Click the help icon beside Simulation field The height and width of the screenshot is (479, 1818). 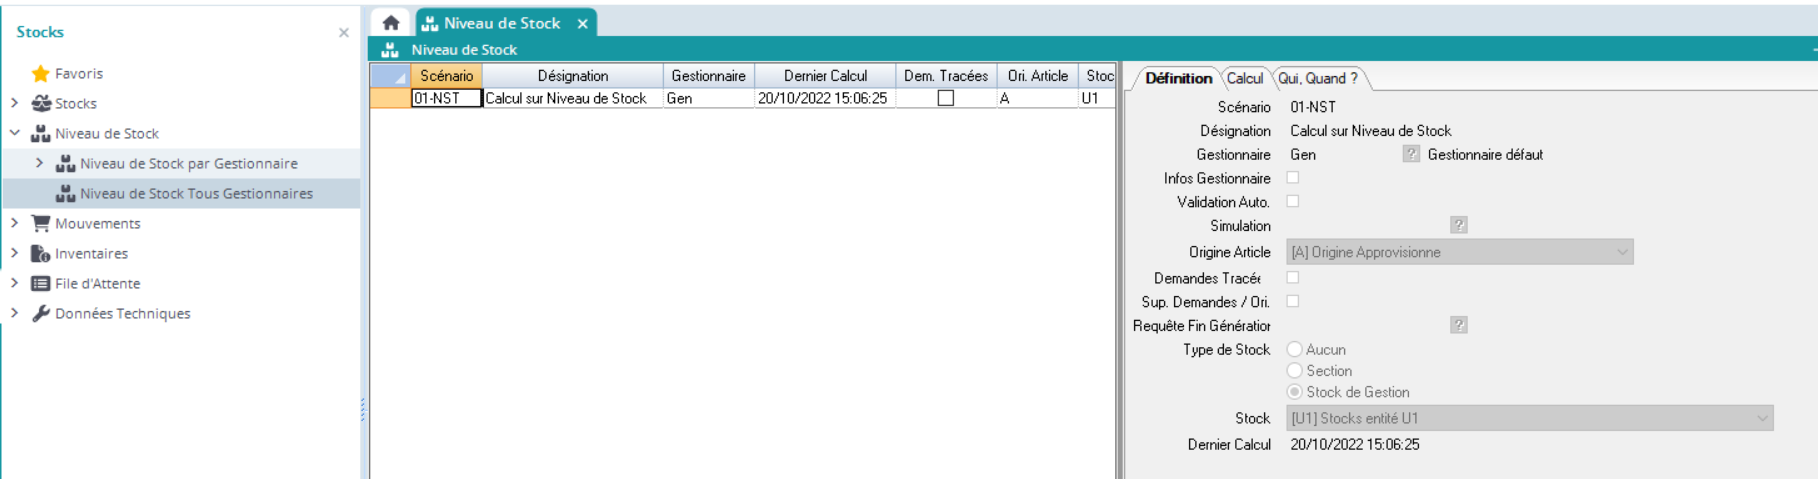tap(1459, 225)
